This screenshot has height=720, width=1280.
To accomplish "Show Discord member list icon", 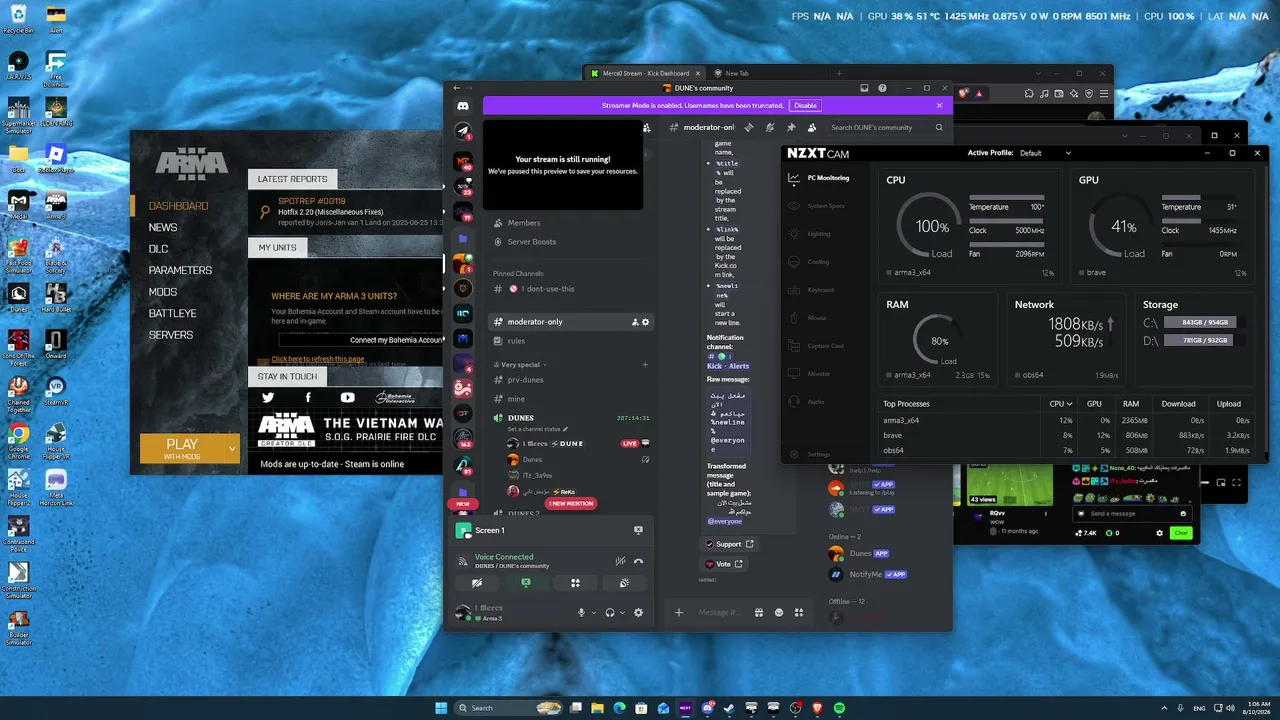I will tap(812, 128).
